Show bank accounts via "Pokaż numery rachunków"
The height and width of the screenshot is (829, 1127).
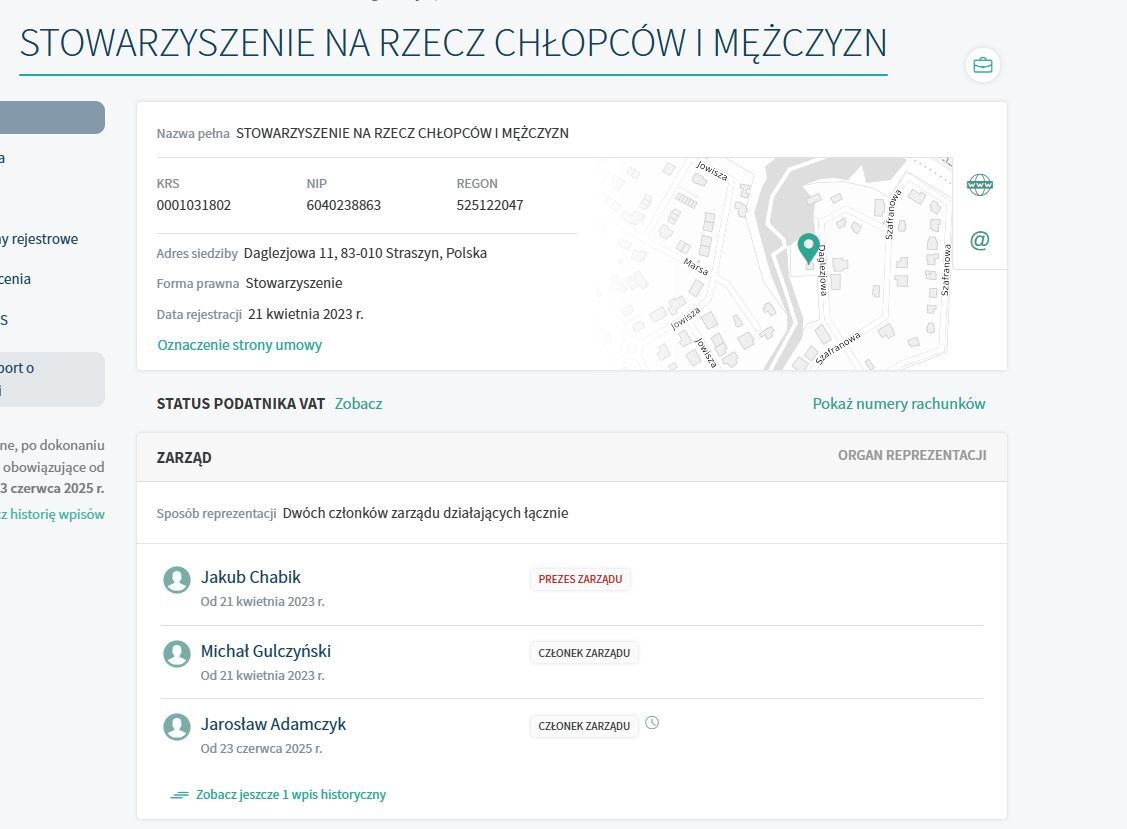click(x=898, y=404)
